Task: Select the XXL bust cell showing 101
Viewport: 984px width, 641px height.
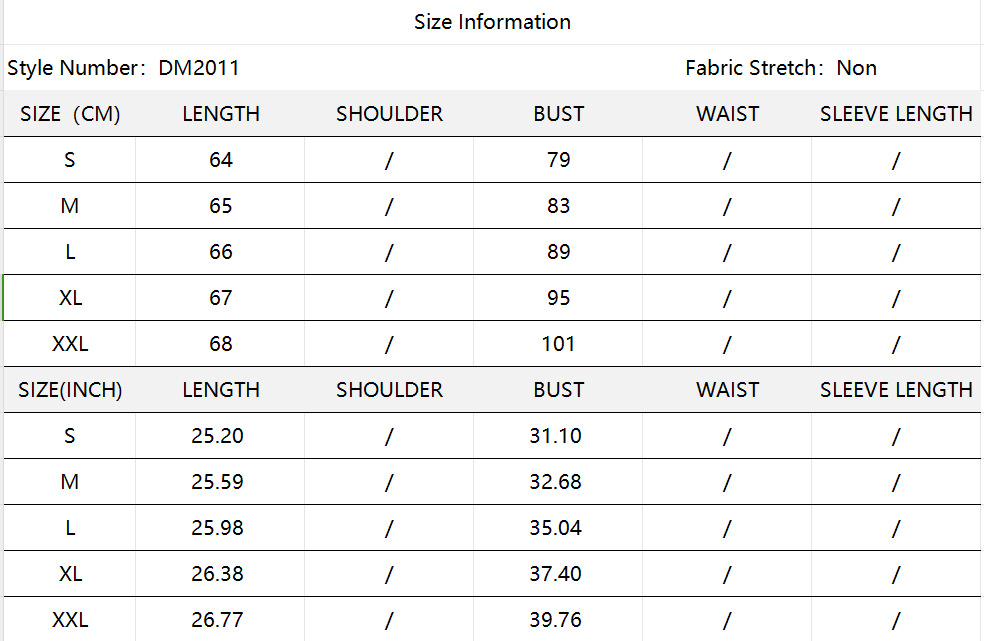Action: (558, 344)
